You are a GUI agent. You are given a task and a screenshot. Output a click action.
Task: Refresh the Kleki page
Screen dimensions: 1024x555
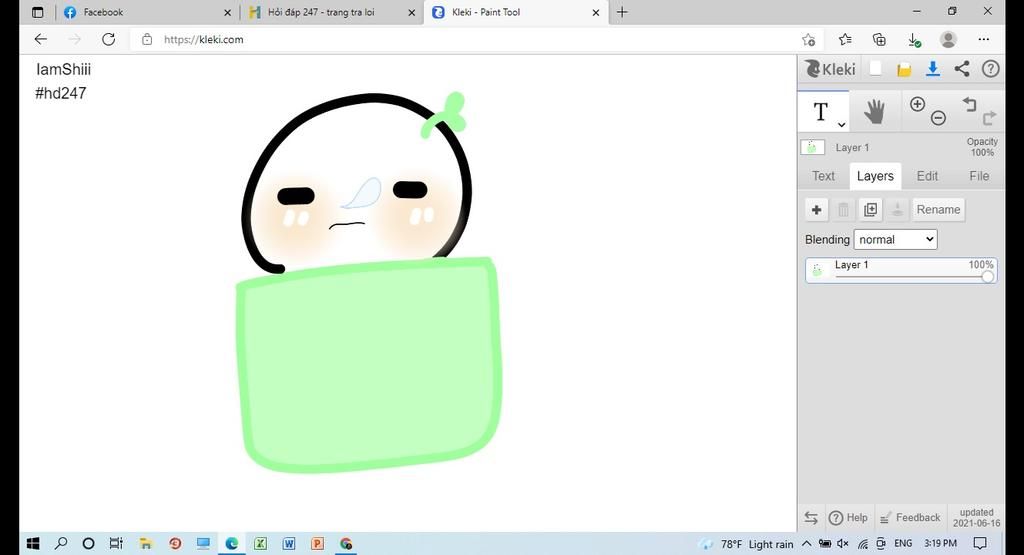(108, 39)
